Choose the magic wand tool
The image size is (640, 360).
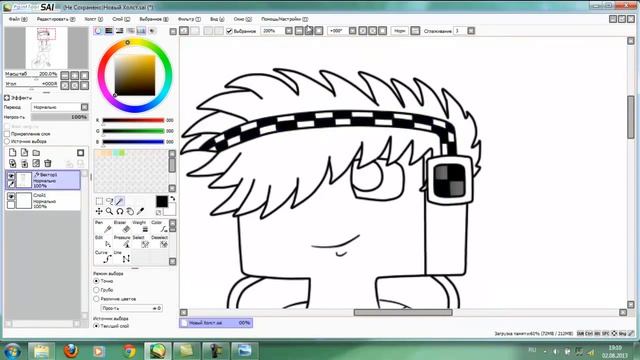point(120,201)
